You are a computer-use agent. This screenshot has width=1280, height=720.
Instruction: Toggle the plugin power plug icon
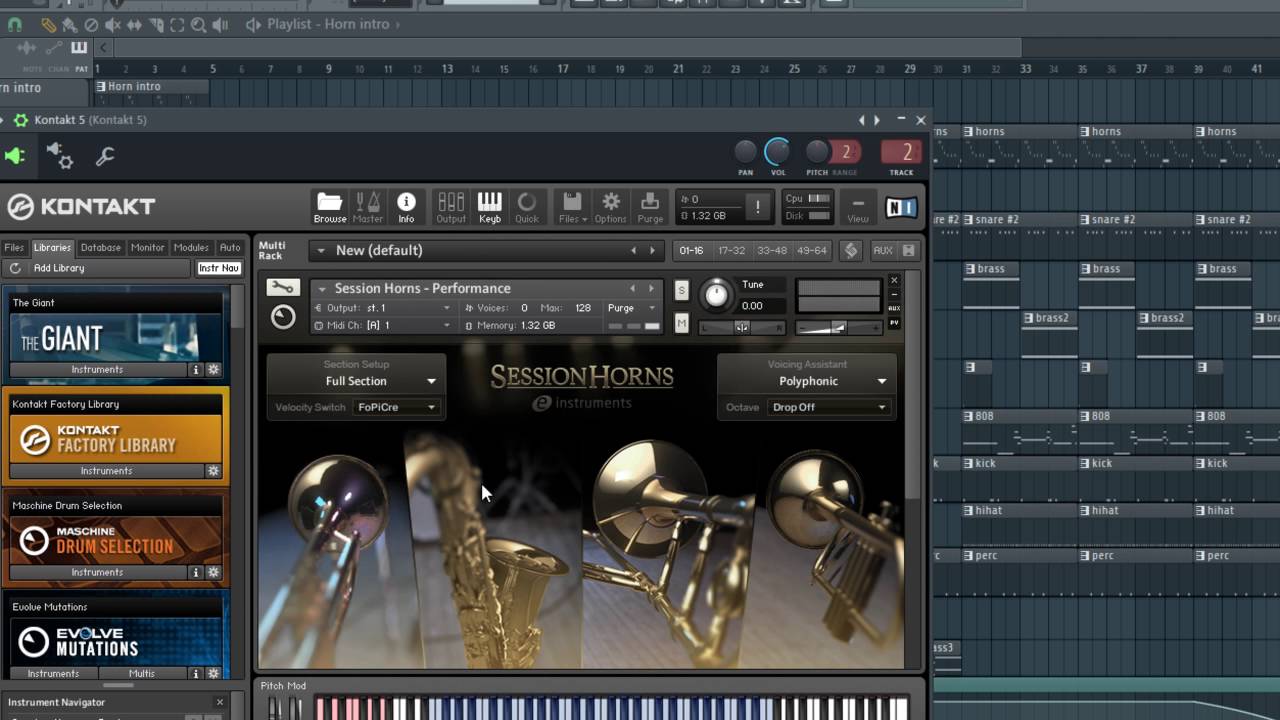pos(15,156)
